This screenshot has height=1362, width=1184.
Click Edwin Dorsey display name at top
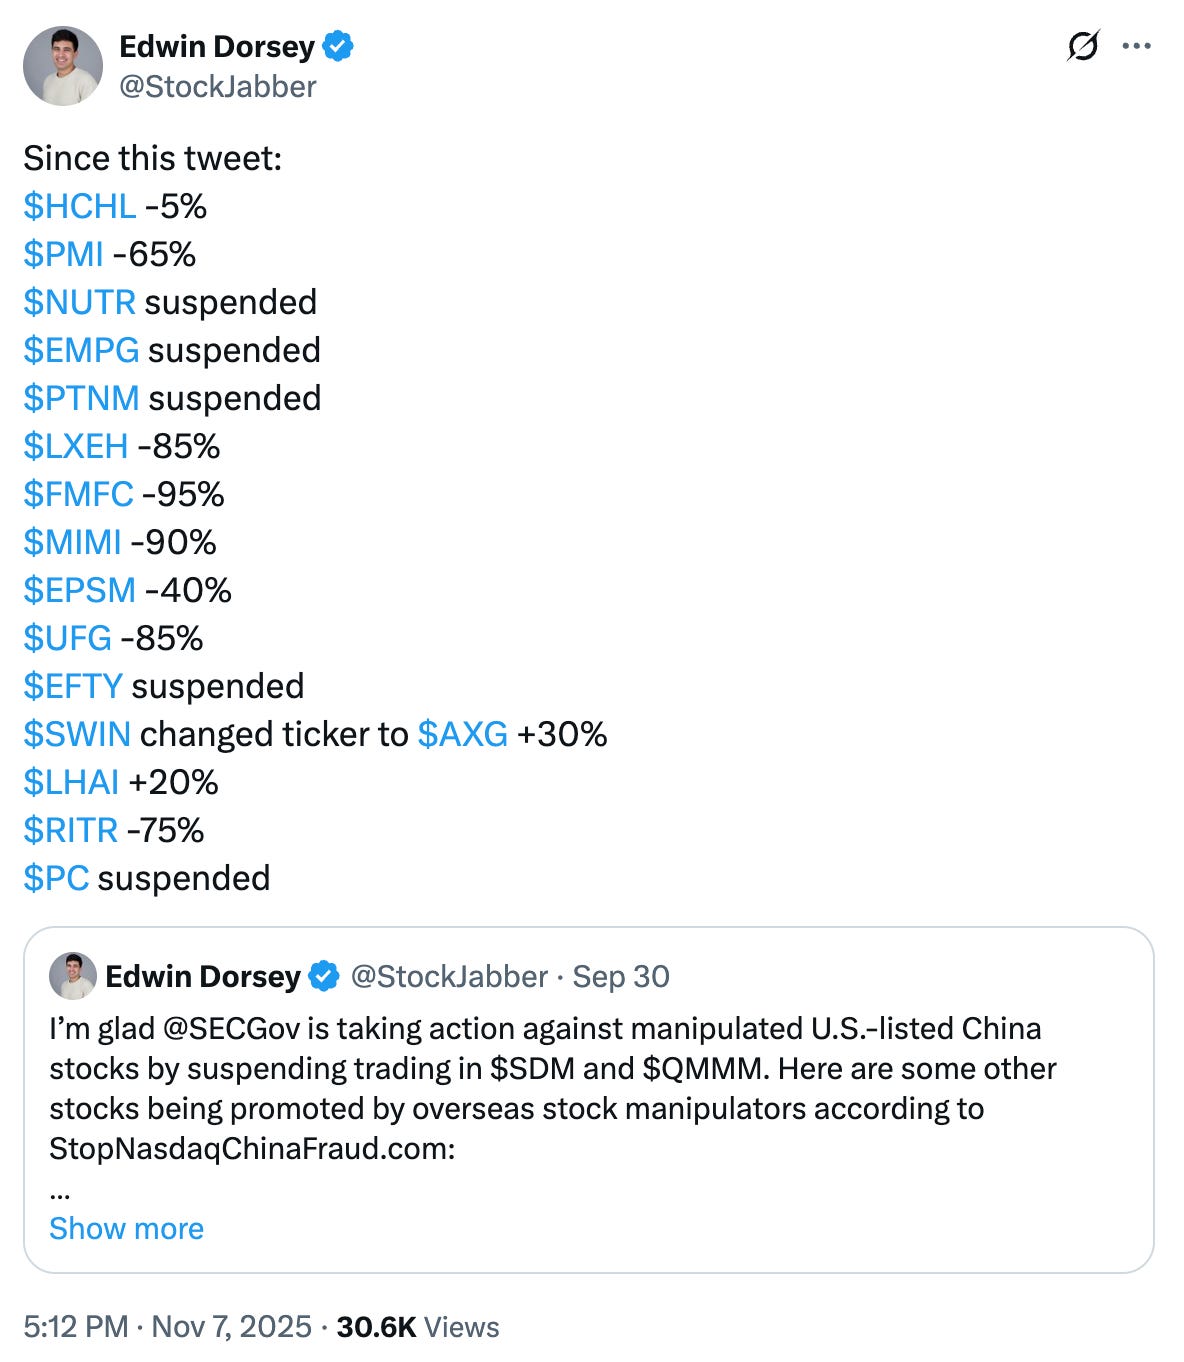coord(217,46)
